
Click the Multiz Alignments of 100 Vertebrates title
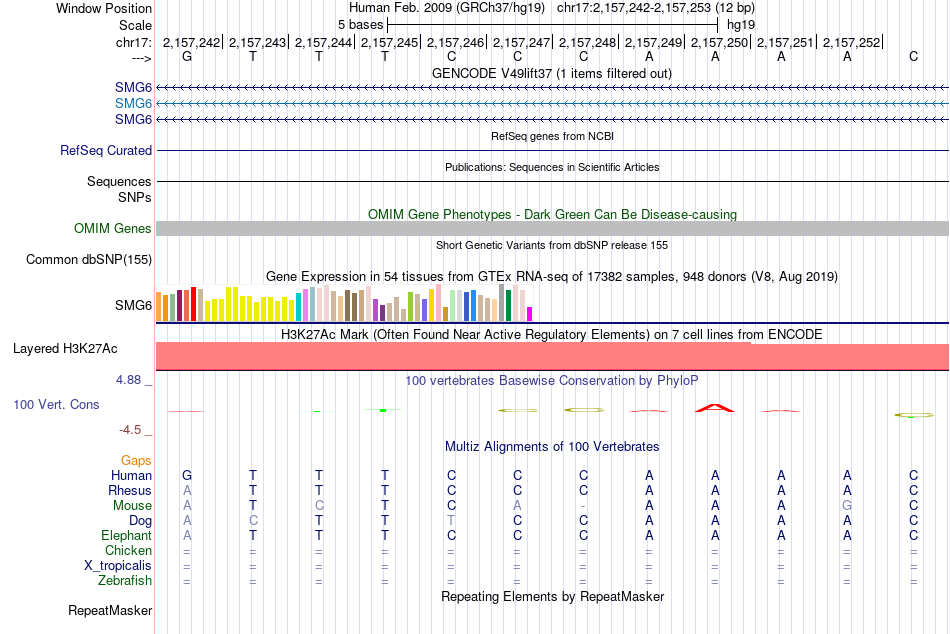point(552,447)
